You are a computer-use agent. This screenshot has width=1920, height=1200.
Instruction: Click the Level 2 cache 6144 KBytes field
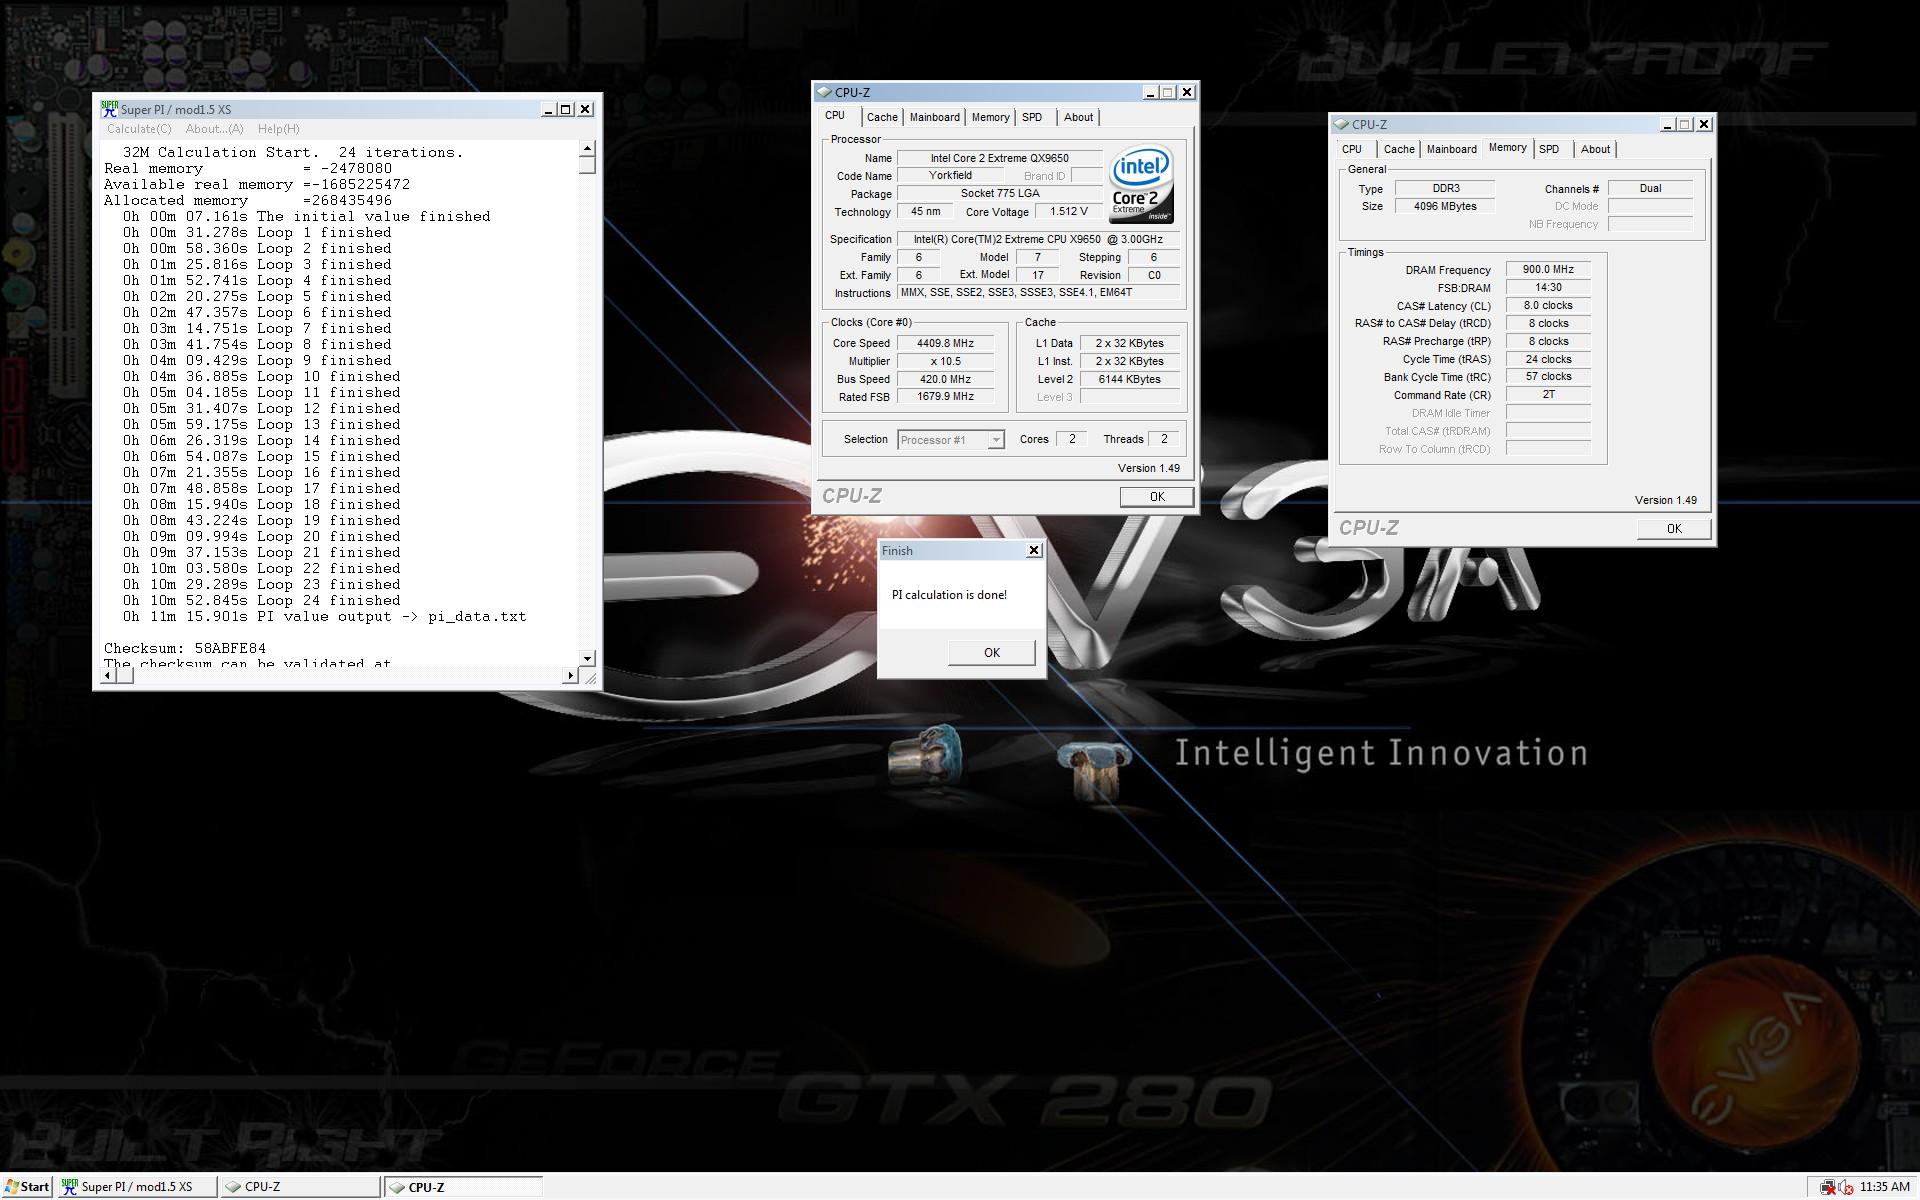[1129, 379]
